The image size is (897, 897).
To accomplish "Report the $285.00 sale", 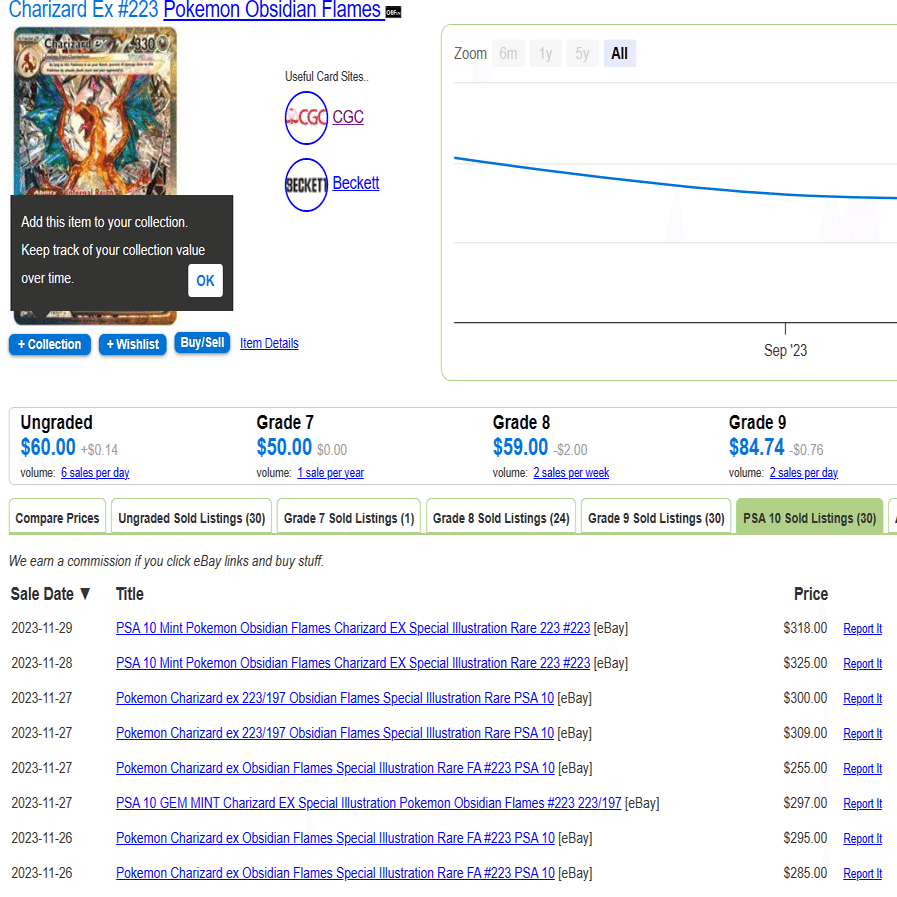I will click(863, 874).
